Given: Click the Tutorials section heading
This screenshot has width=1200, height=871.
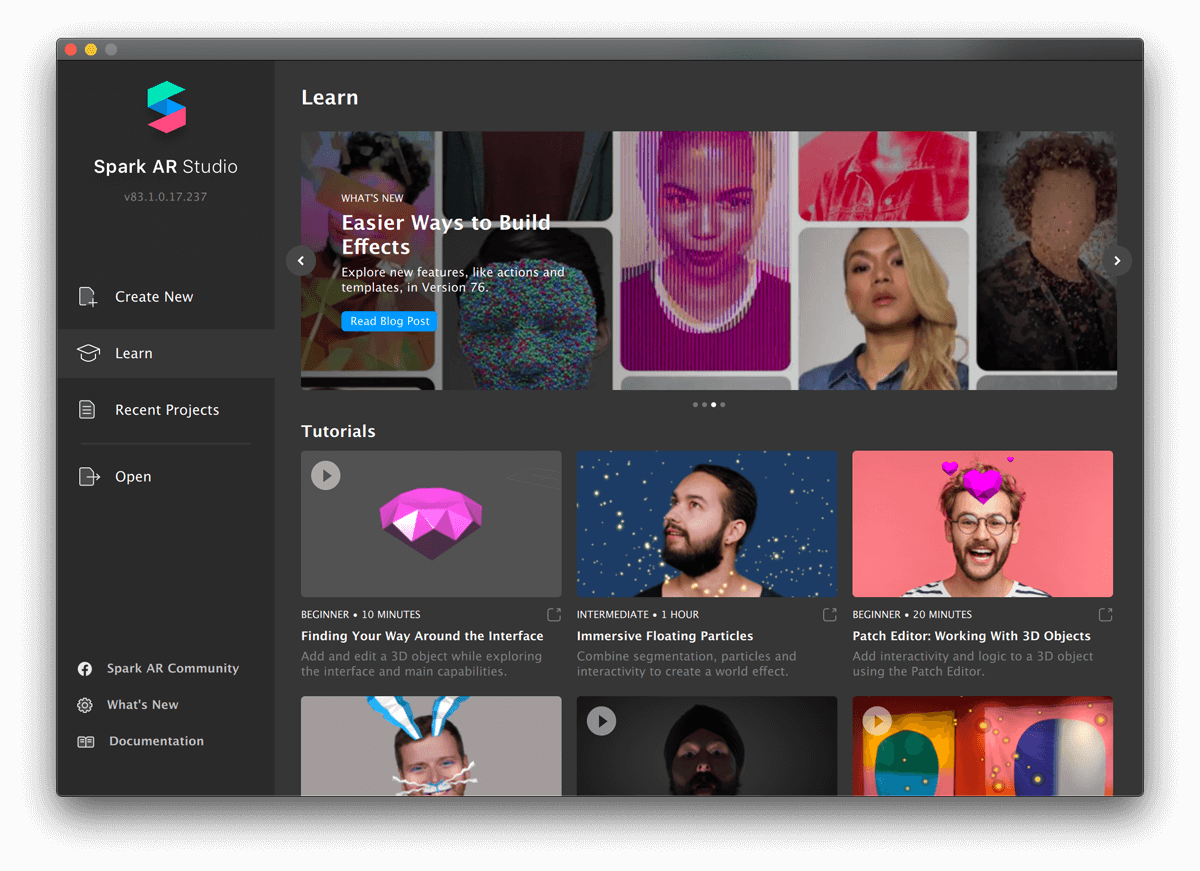Looking at the screenshot, I should click(338, 431).
